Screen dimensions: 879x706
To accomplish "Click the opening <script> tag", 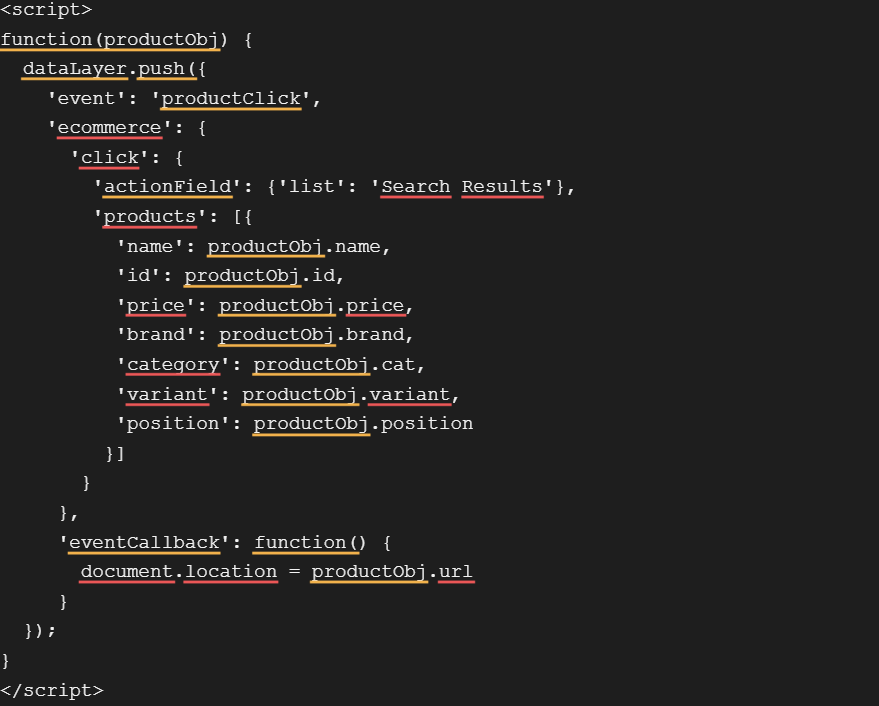I will coord(46,10).
